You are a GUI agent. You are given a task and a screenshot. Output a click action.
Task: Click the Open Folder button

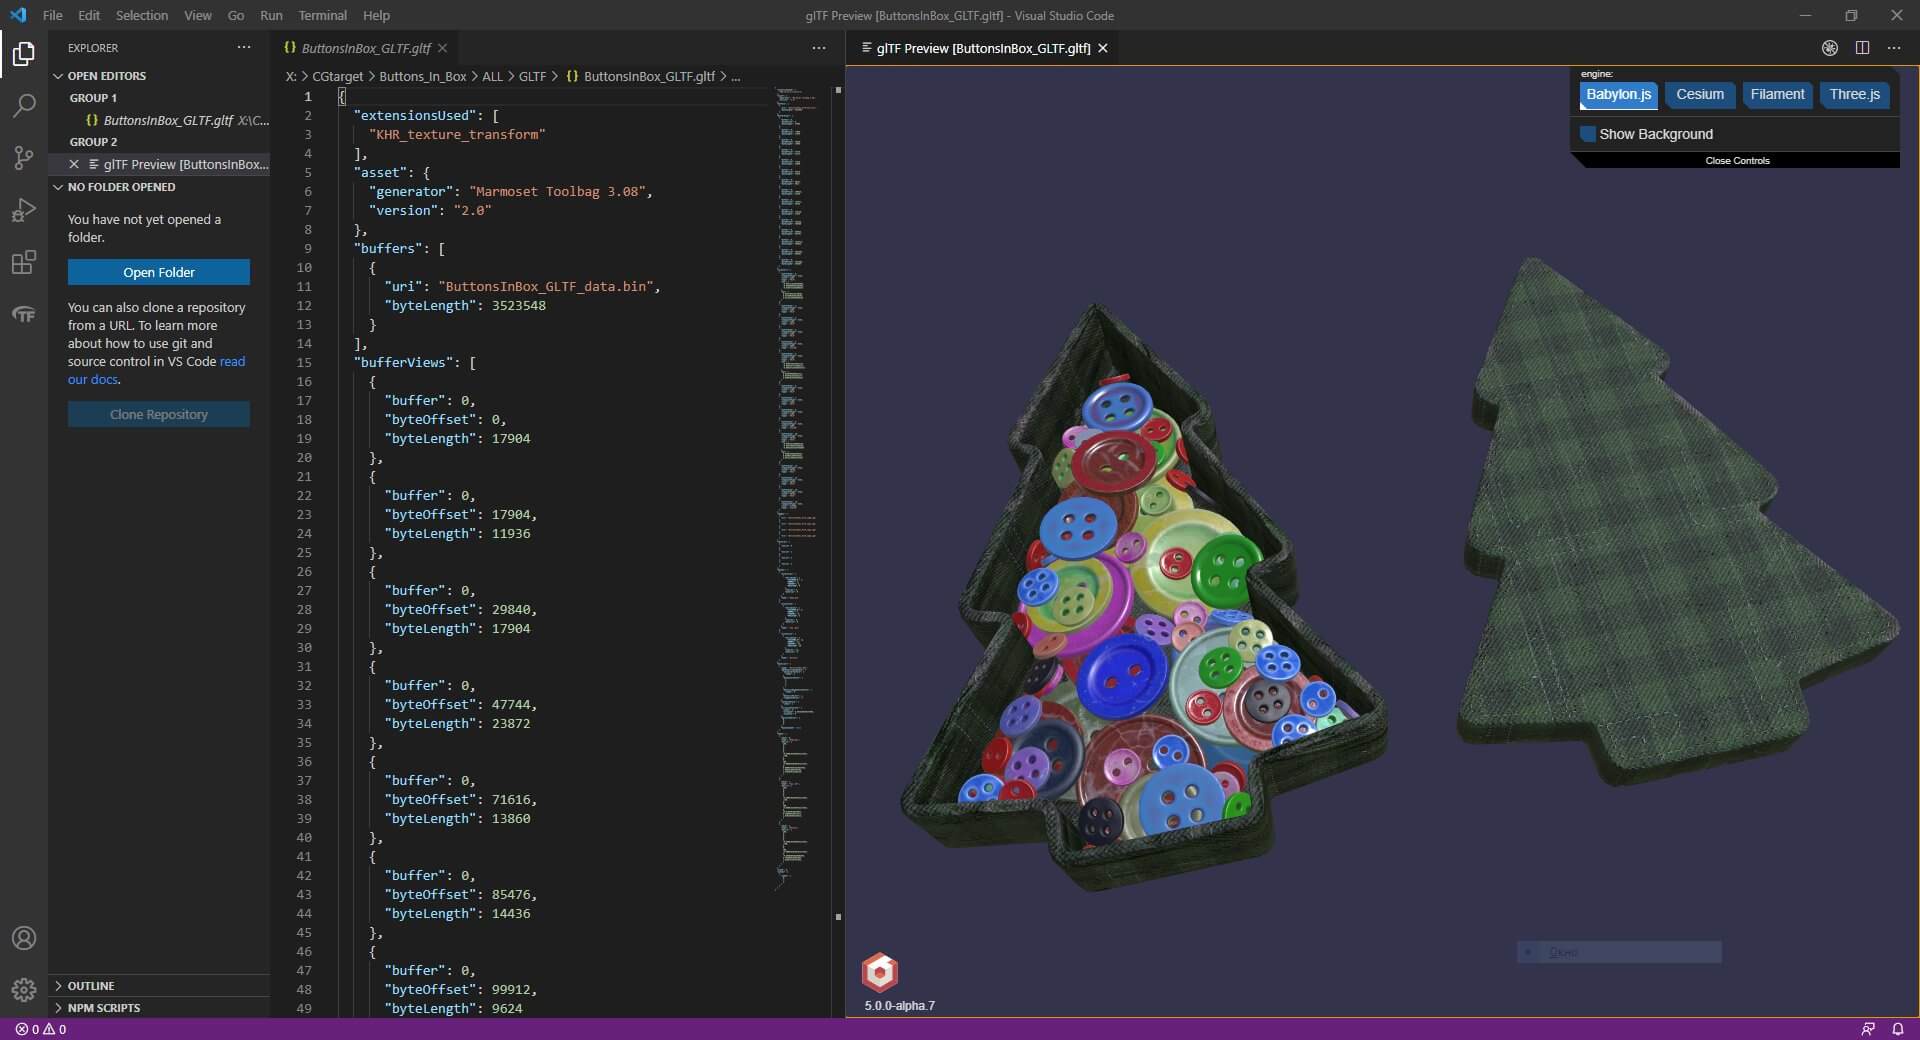pos(159,272)
